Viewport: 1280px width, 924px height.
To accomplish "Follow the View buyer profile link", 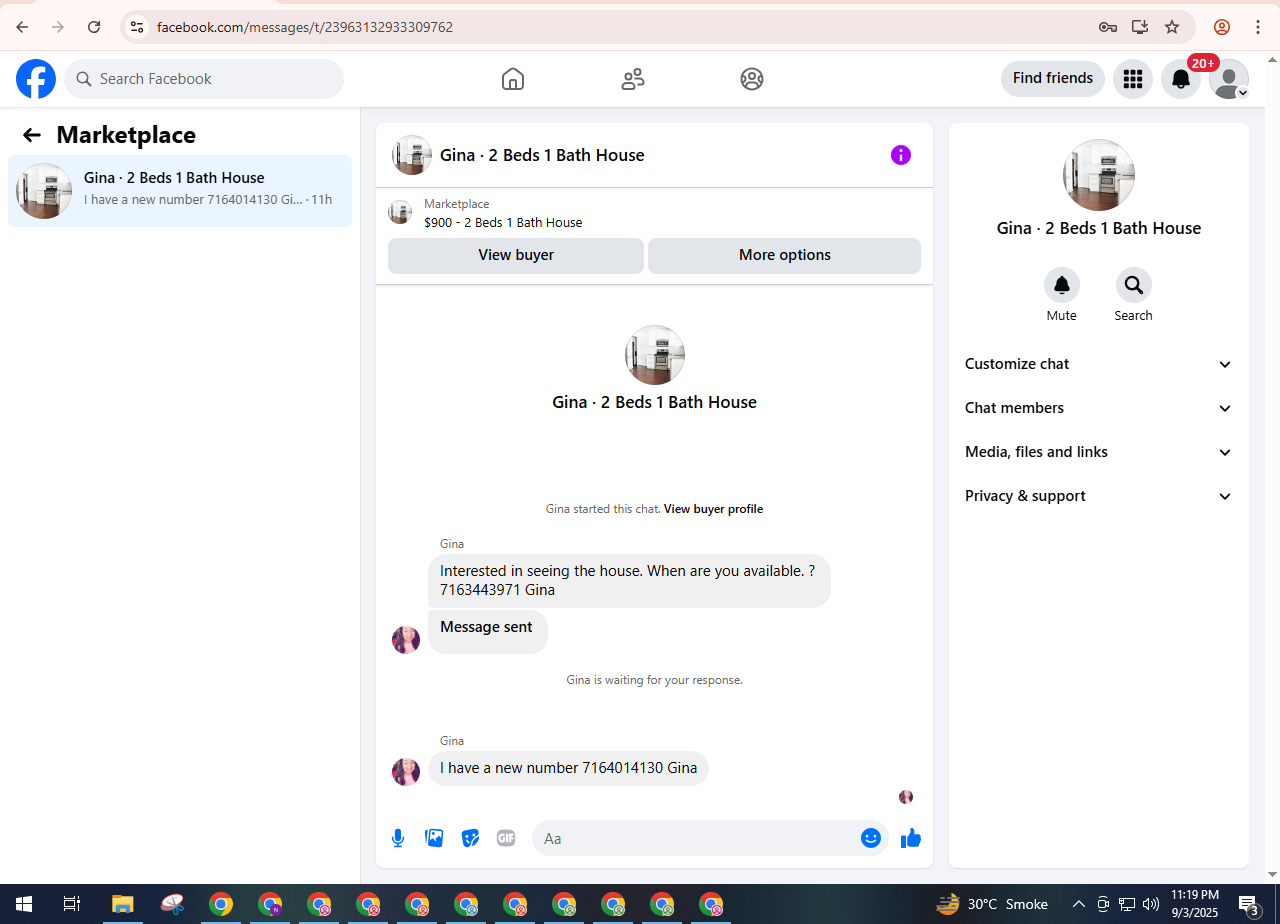I will pos(713,509).
